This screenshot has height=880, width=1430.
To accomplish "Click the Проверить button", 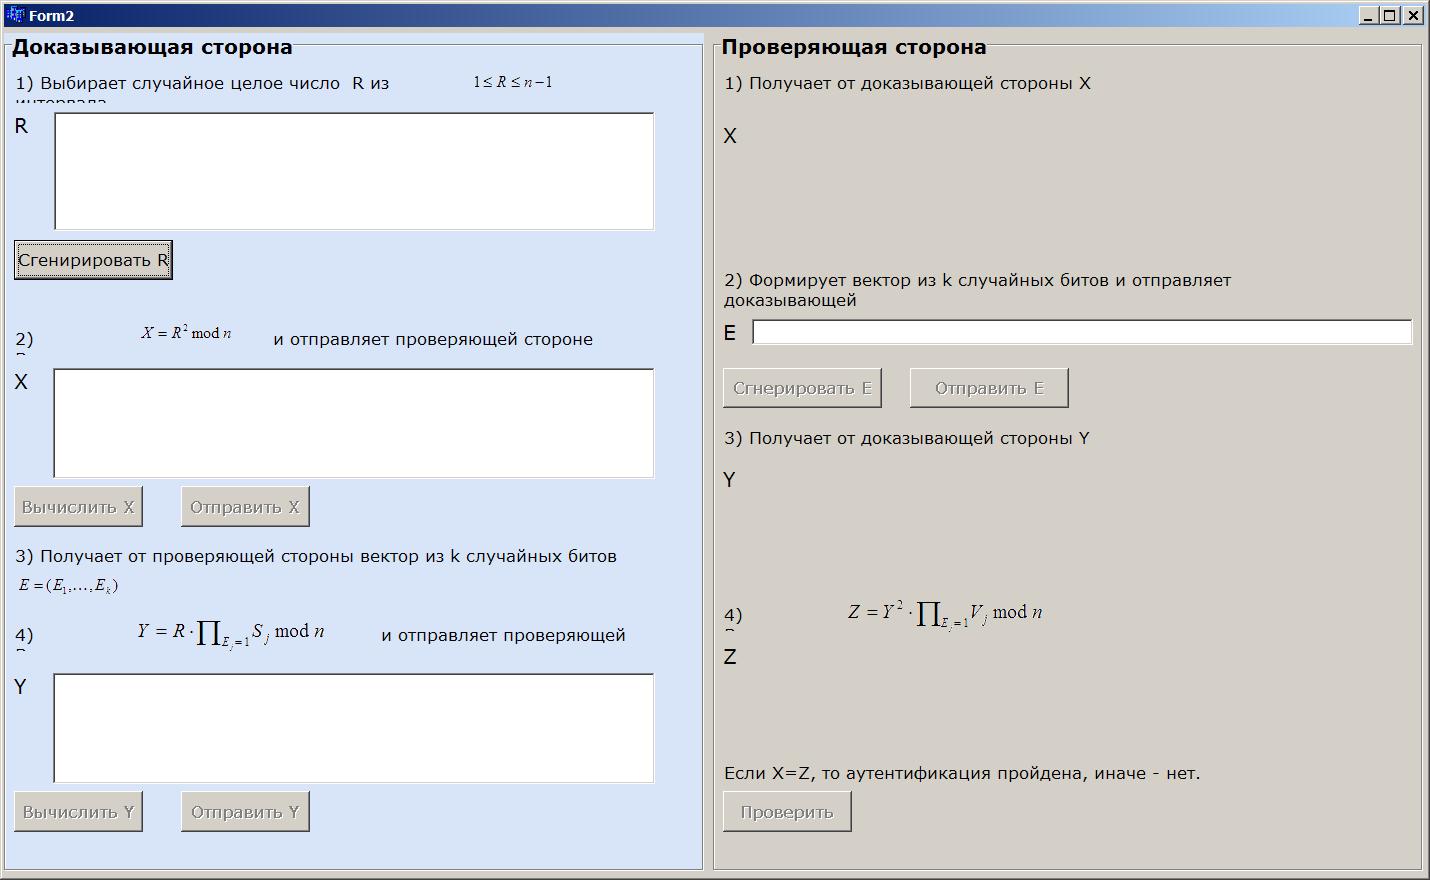I will point(787,812).
